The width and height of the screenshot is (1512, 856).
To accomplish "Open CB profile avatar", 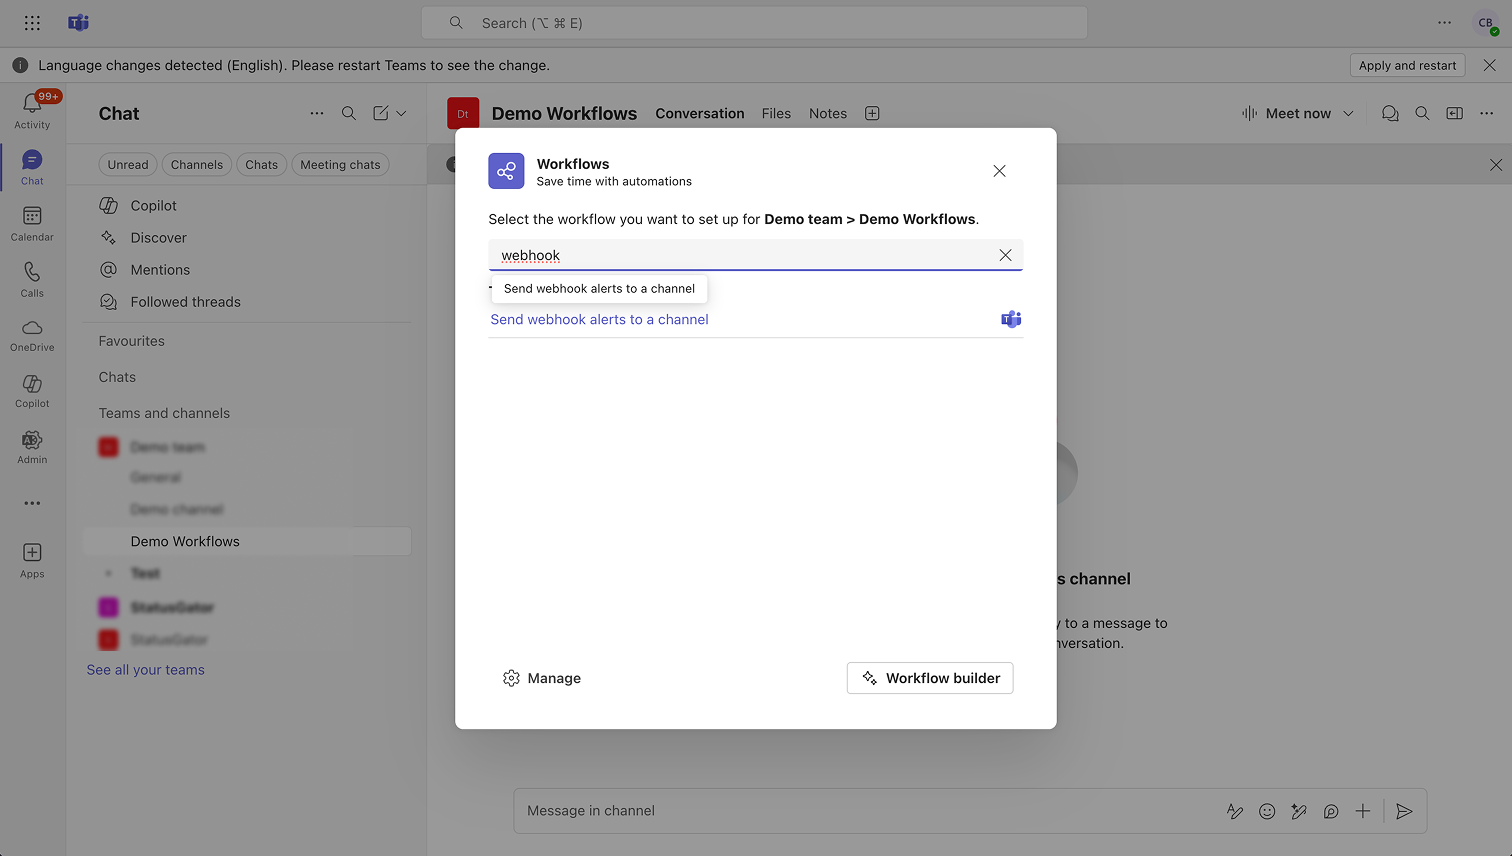I will point(1486,23).
